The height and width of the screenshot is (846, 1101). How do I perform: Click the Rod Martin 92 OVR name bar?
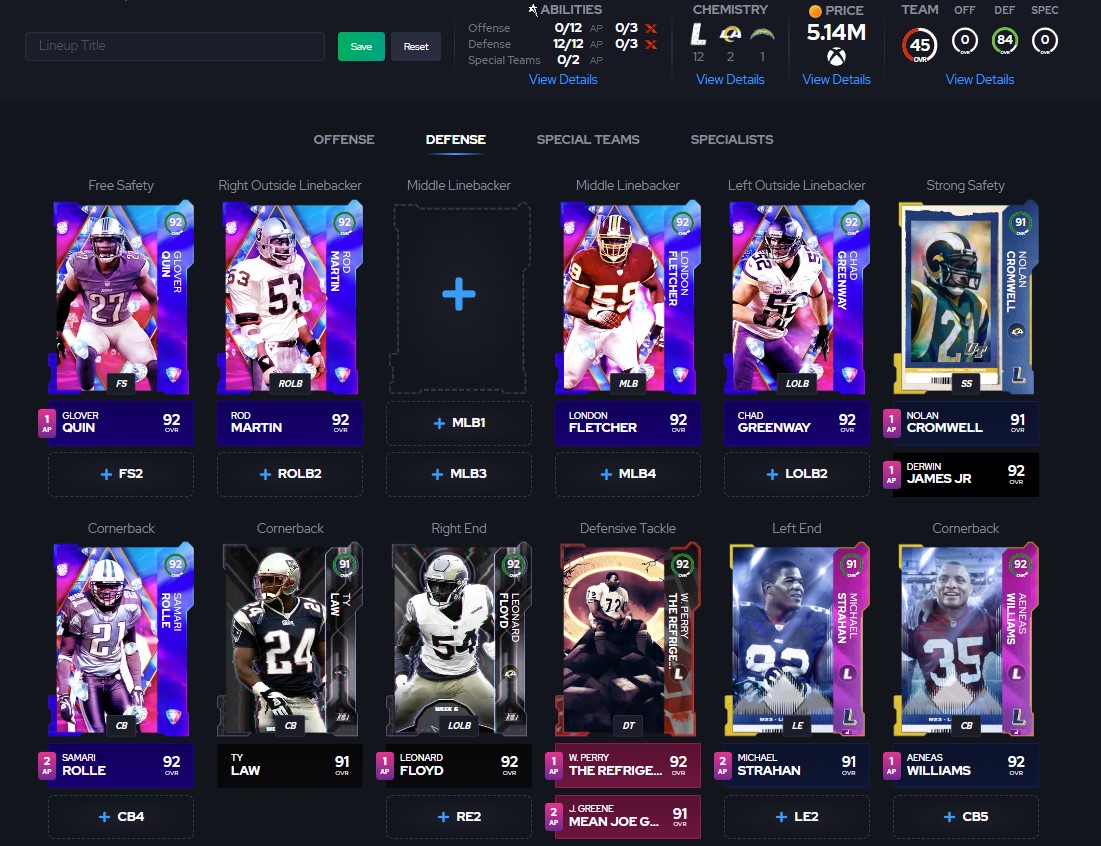290,423
